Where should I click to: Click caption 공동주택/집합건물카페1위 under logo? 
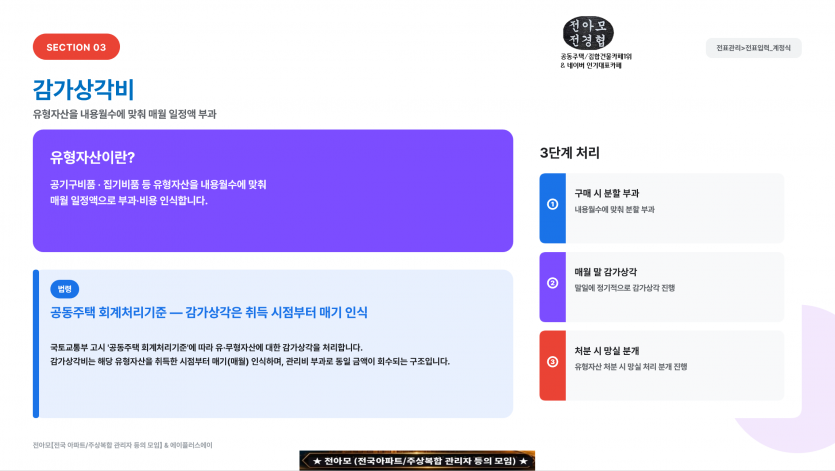click(596, 56)
